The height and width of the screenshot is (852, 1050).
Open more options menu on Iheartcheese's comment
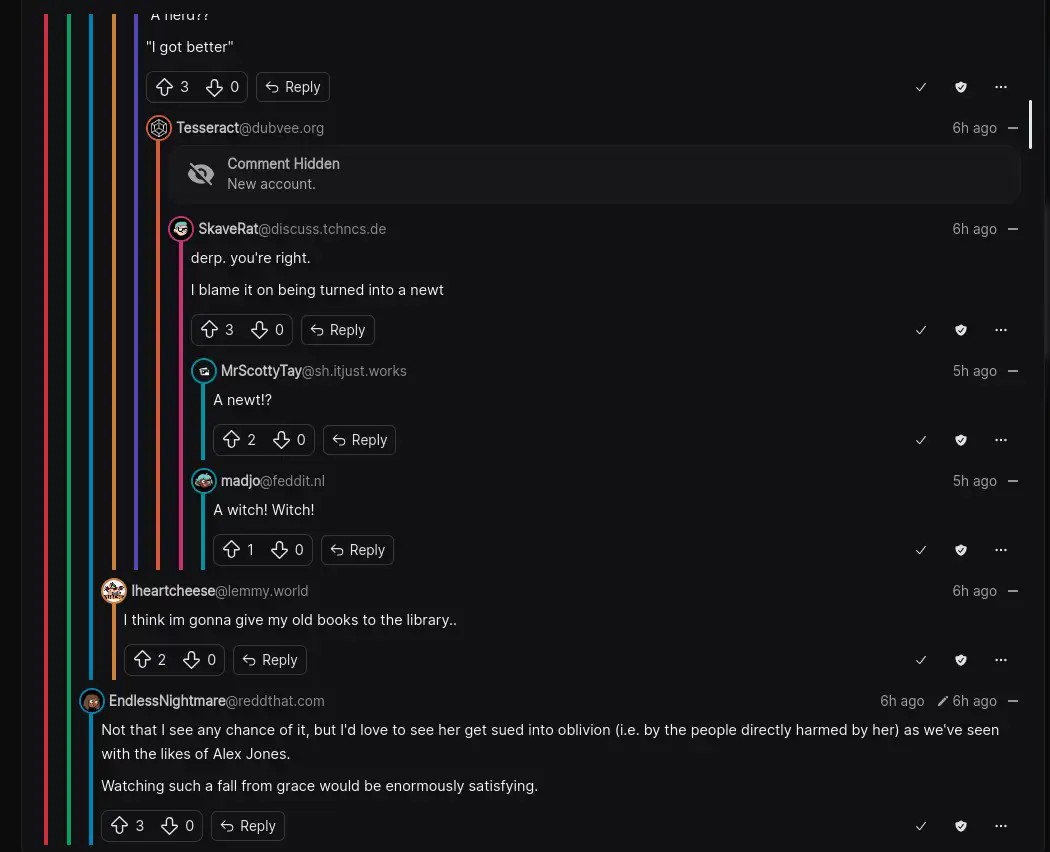pos(1001,660)
